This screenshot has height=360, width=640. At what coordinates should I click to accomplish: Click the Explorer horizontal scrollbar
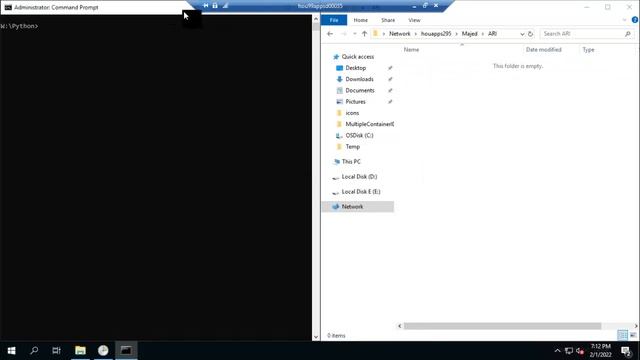(502, 326)
